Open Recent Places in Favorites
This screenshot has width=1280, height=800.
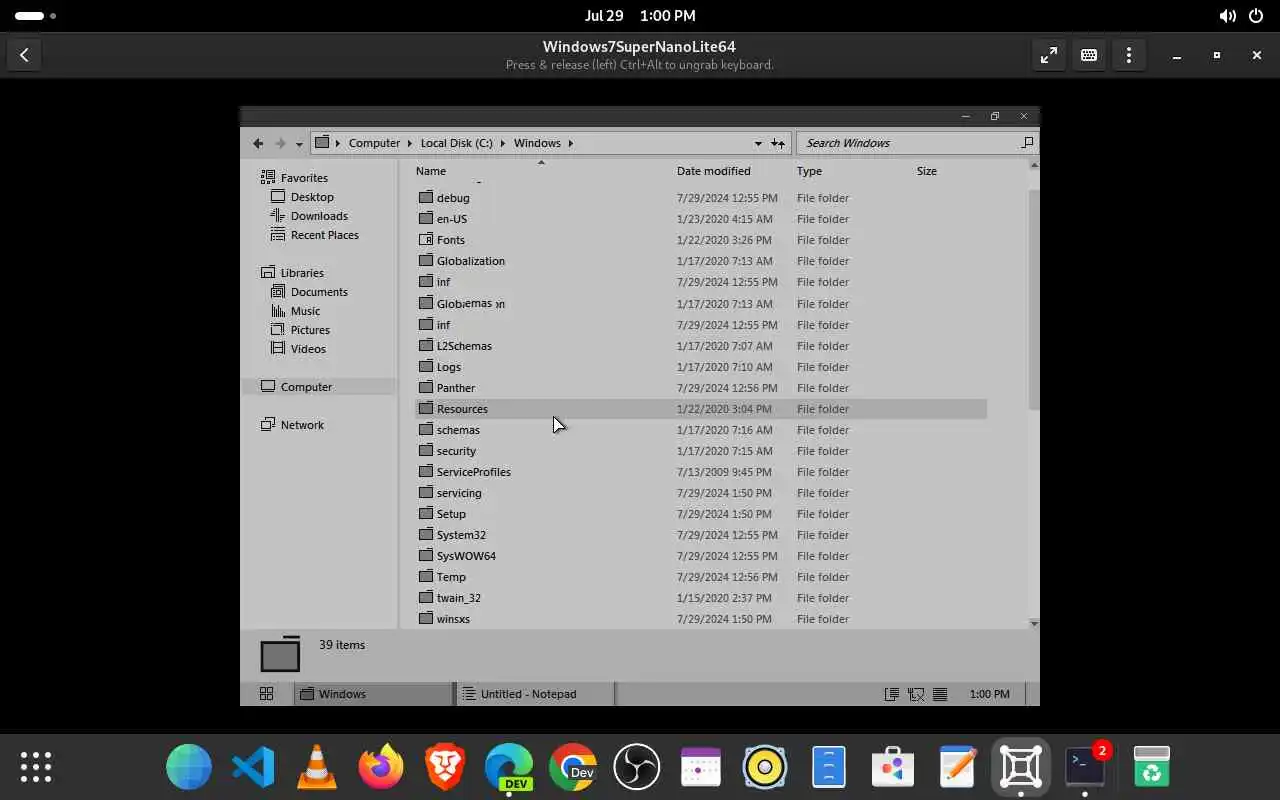324,235
